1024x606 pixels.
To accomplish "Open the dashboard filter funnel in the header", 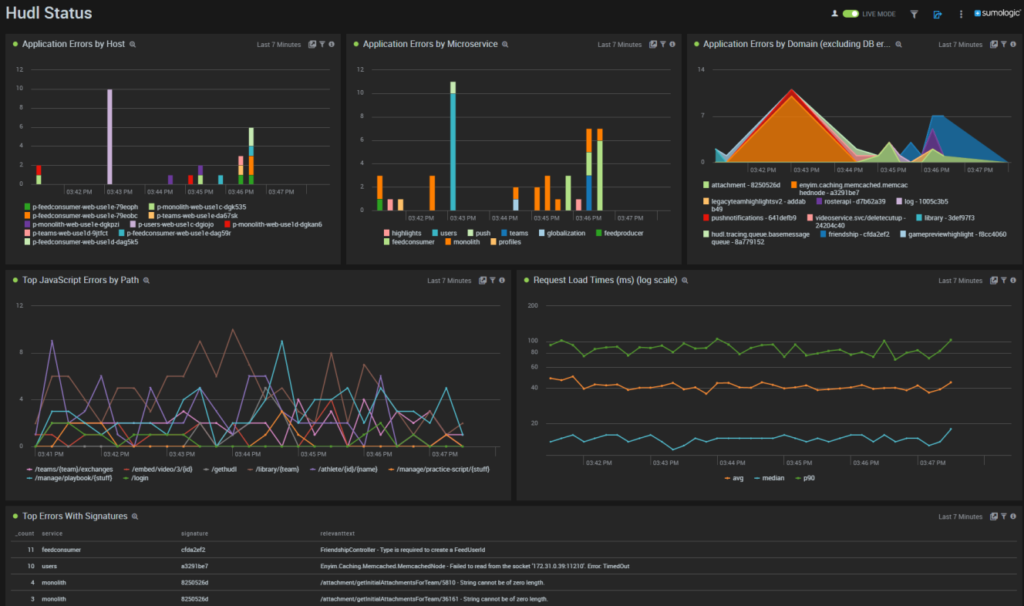I will click(x=914, y=14).
